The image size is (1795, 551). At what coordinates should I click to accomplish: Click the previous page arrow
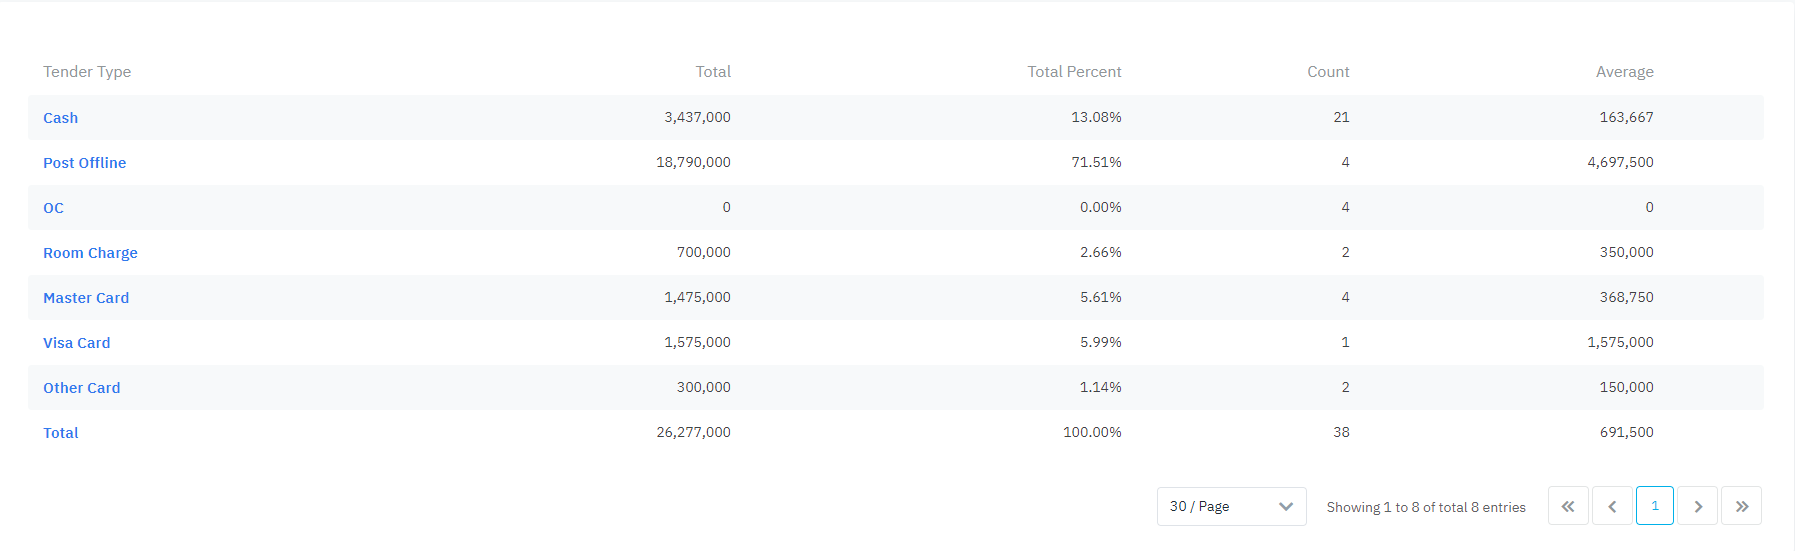point(1612,506)
